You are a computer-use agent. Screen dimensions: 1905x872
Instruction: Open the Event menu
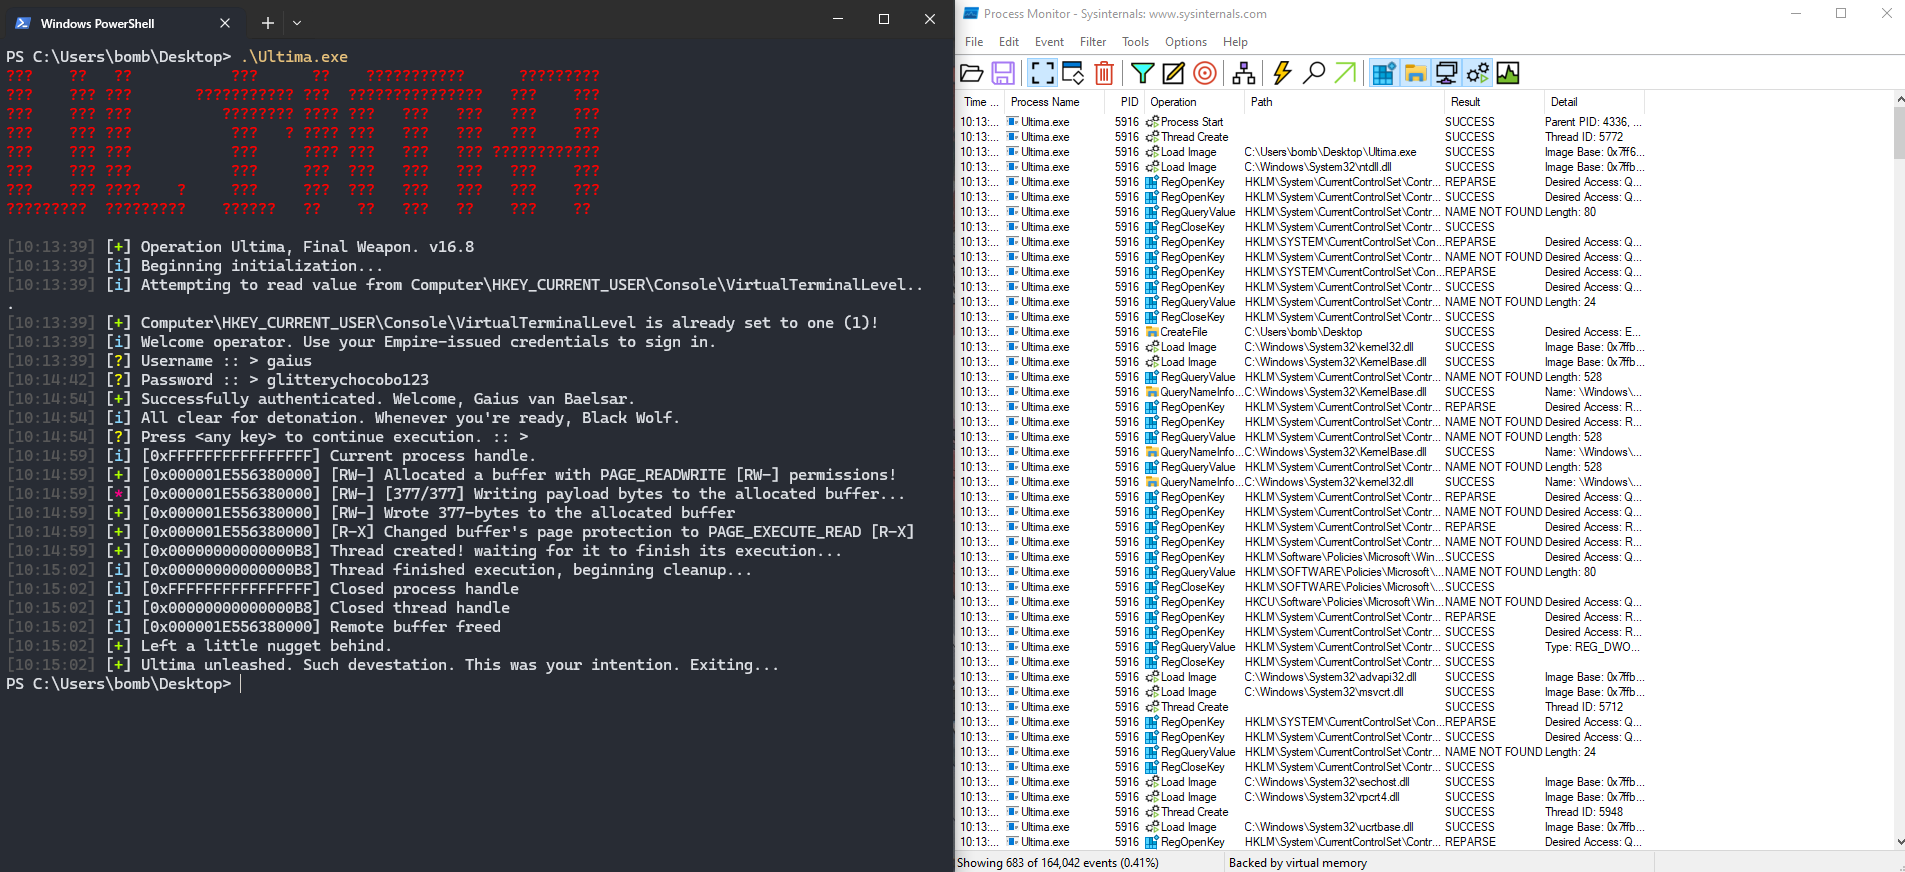(x=1049, y=42)
